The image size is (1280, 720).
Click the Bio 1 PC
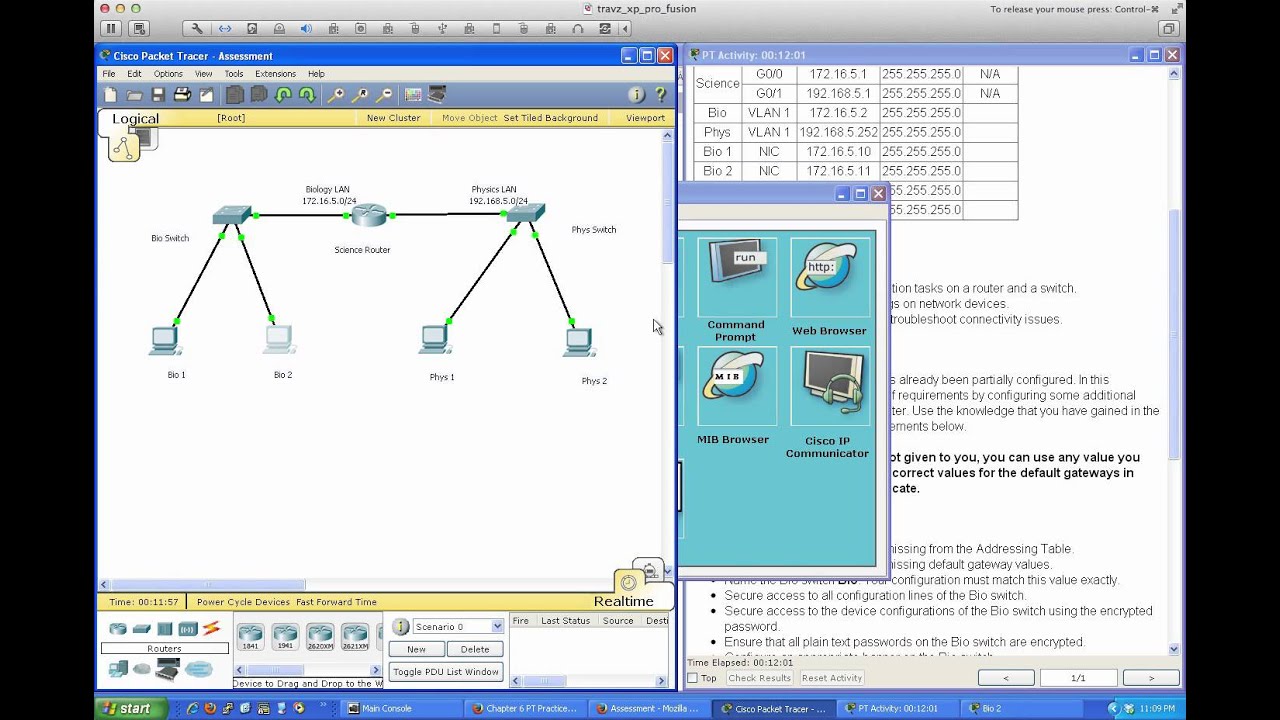[165, 341]
